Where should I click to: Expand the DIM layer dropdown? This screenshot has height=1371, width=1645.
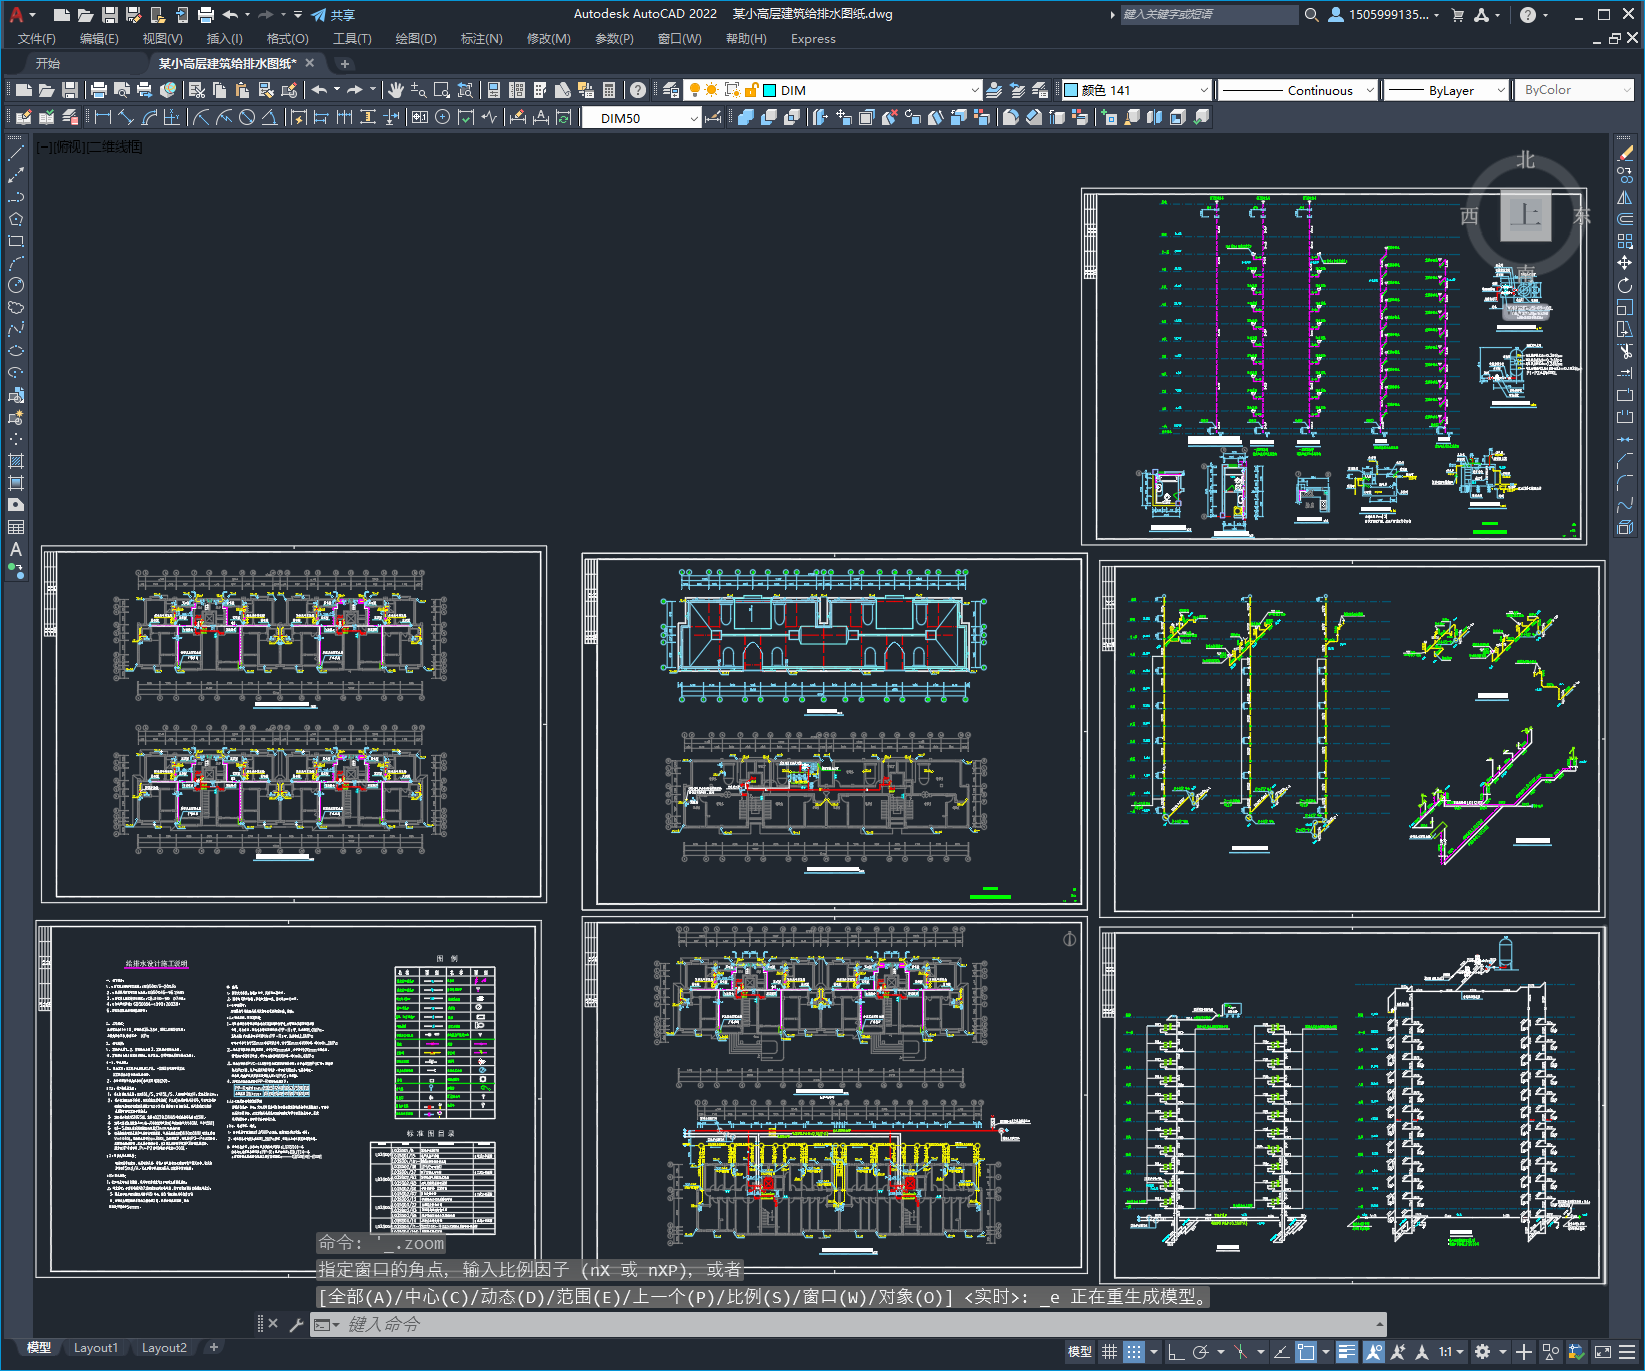click(x=974, y=90)
